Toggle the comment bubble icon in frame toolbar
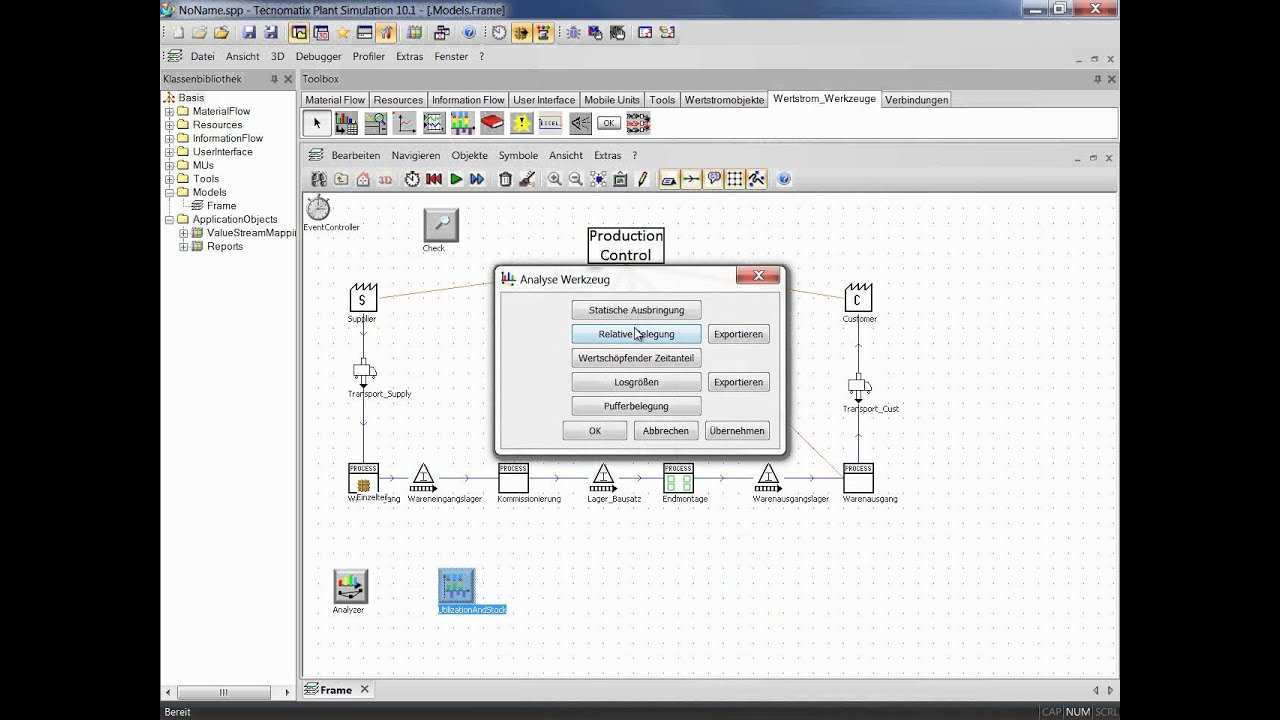1280x720 pixels. point(713,179)
